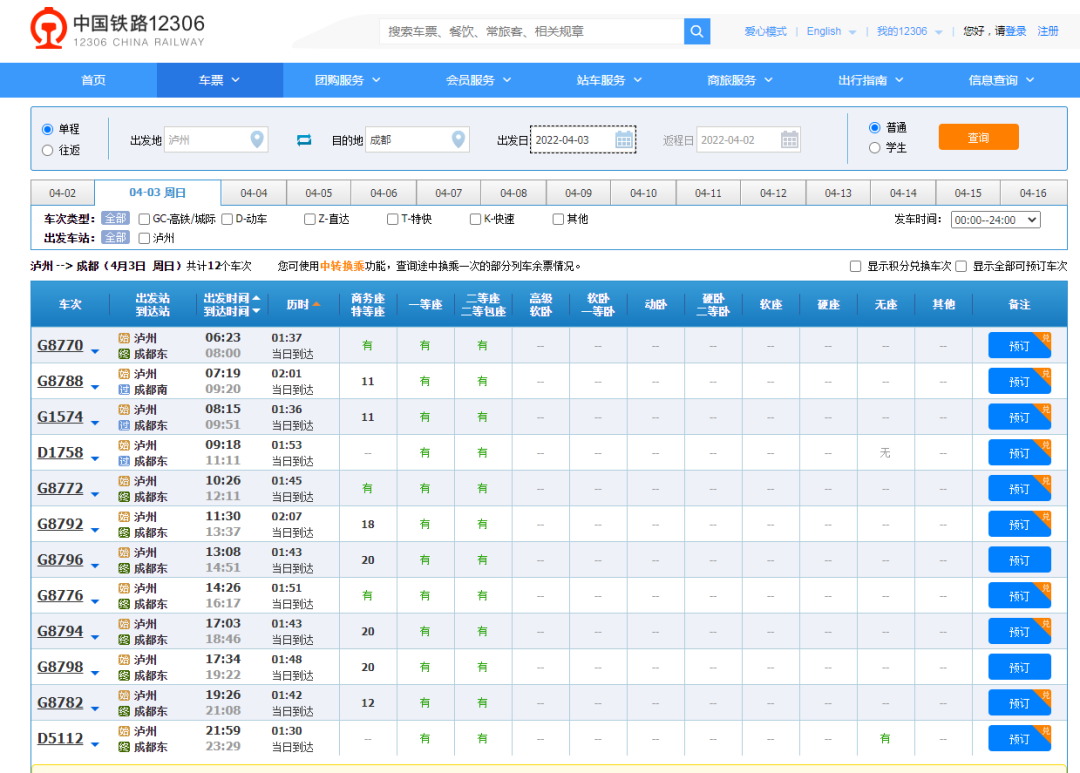Swap departure and destination stations
The height and width of the screenshot is (773, 1080).
304,140
